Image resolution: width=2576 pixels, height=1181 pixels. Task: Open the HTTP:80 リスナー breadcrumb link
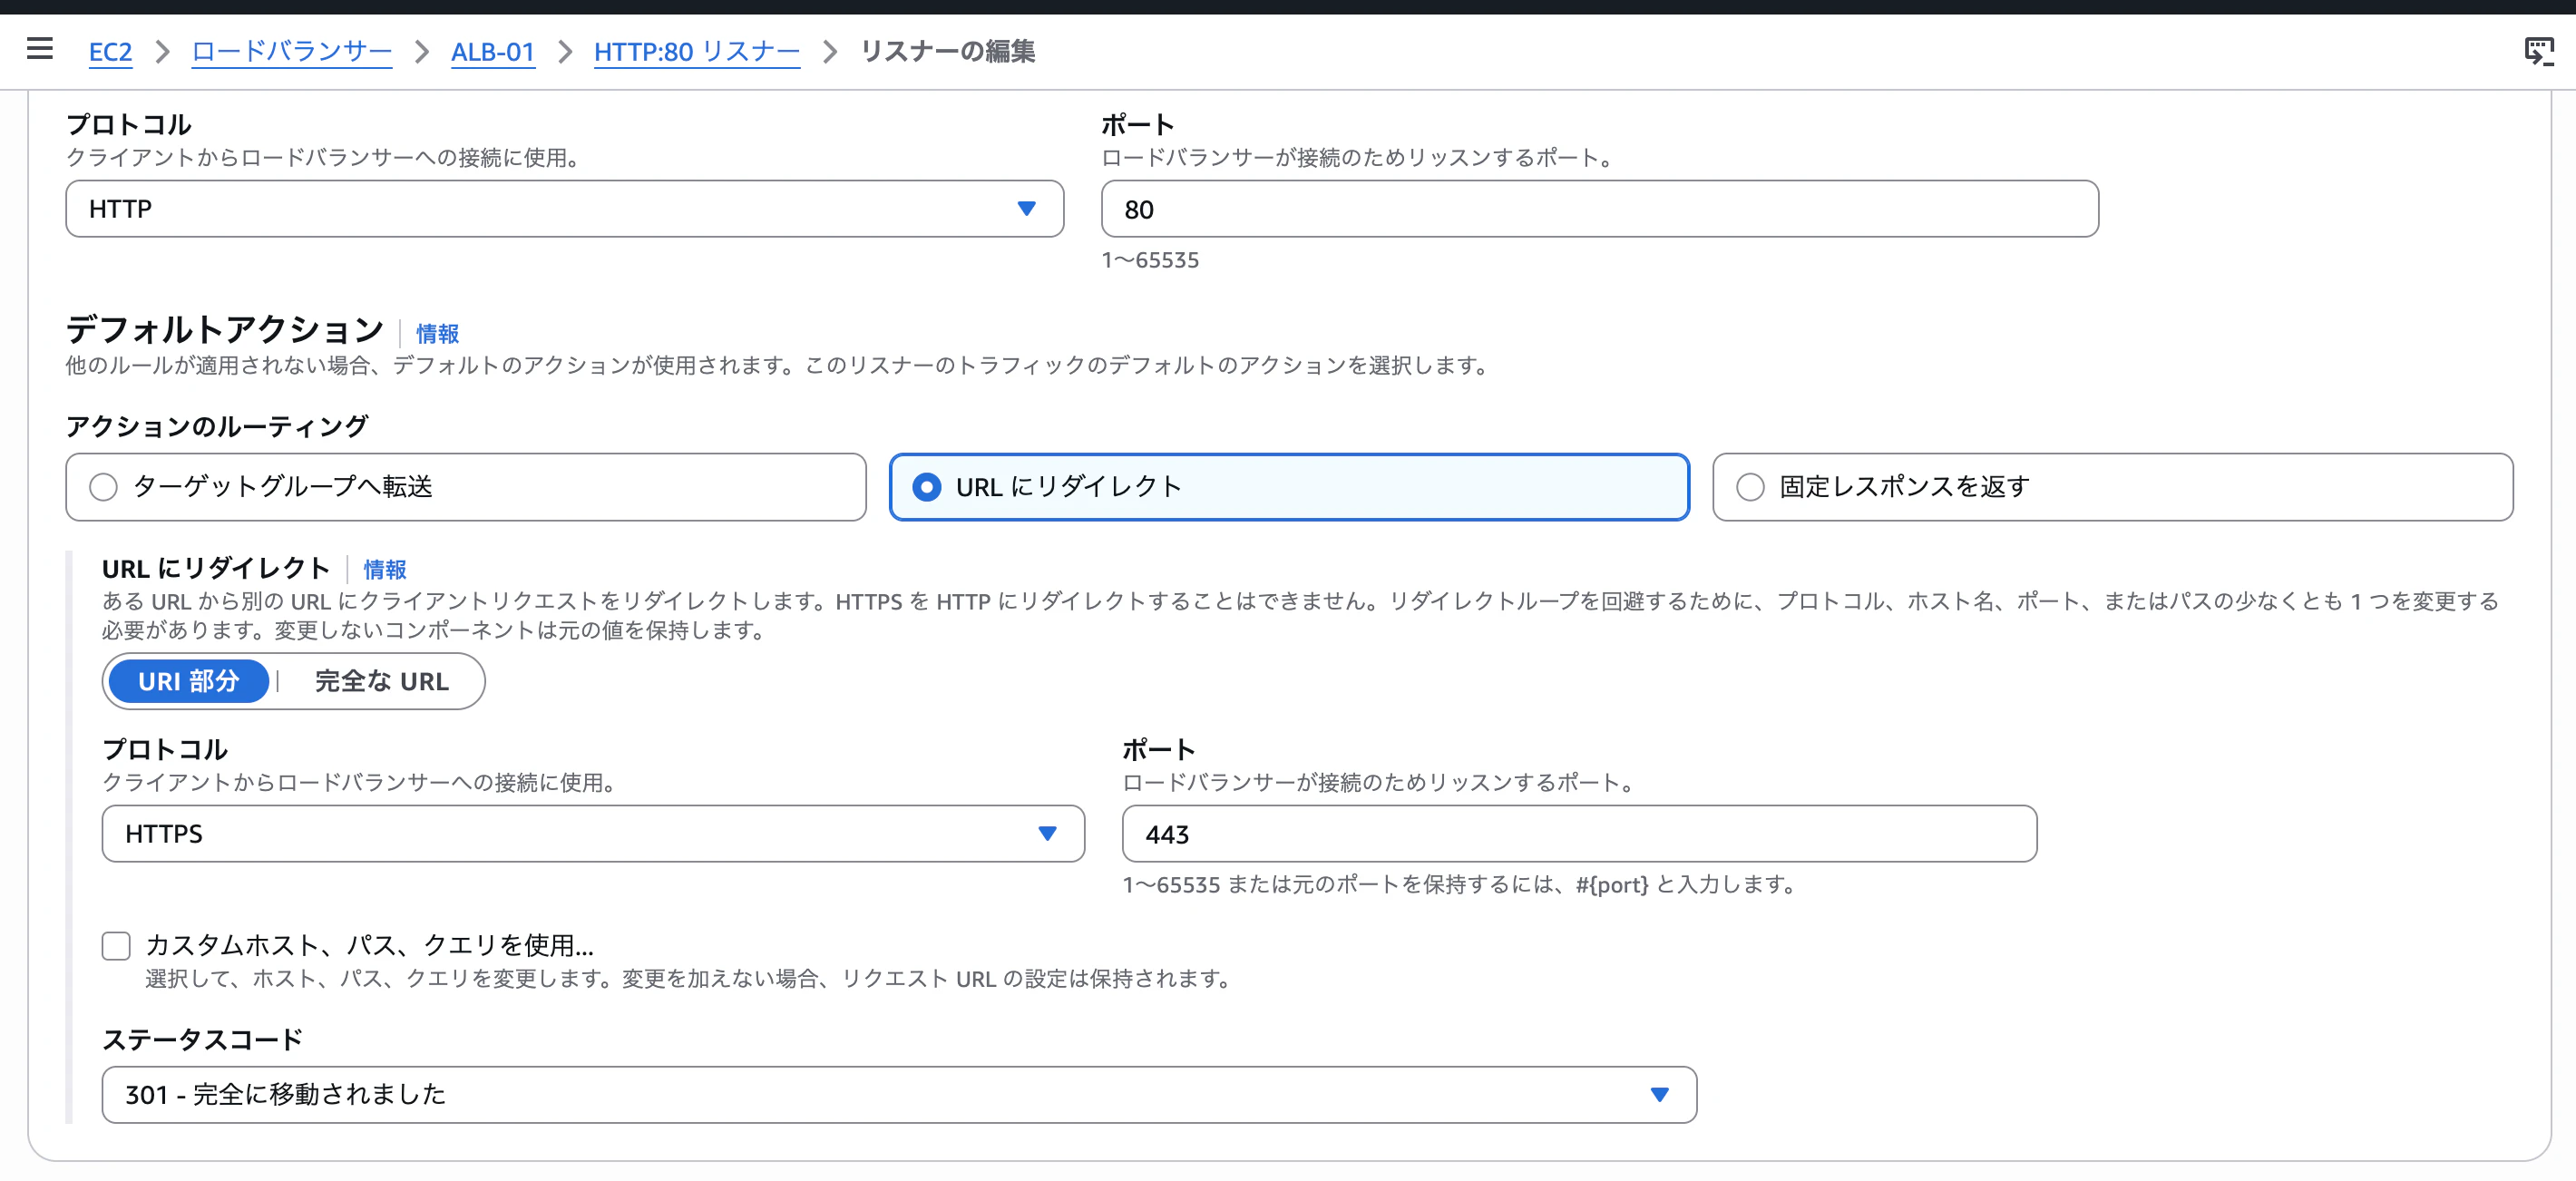point(697,52)
